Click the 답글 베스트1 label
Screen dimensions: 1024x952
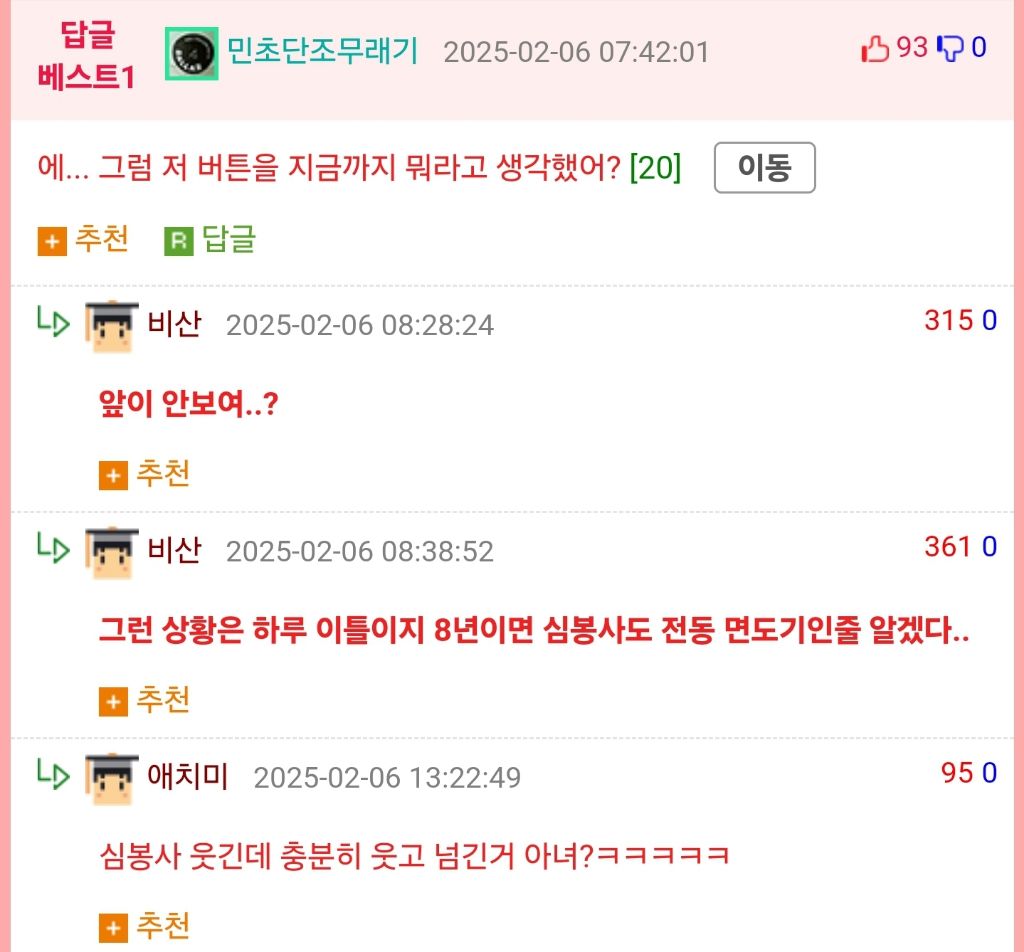86,56
